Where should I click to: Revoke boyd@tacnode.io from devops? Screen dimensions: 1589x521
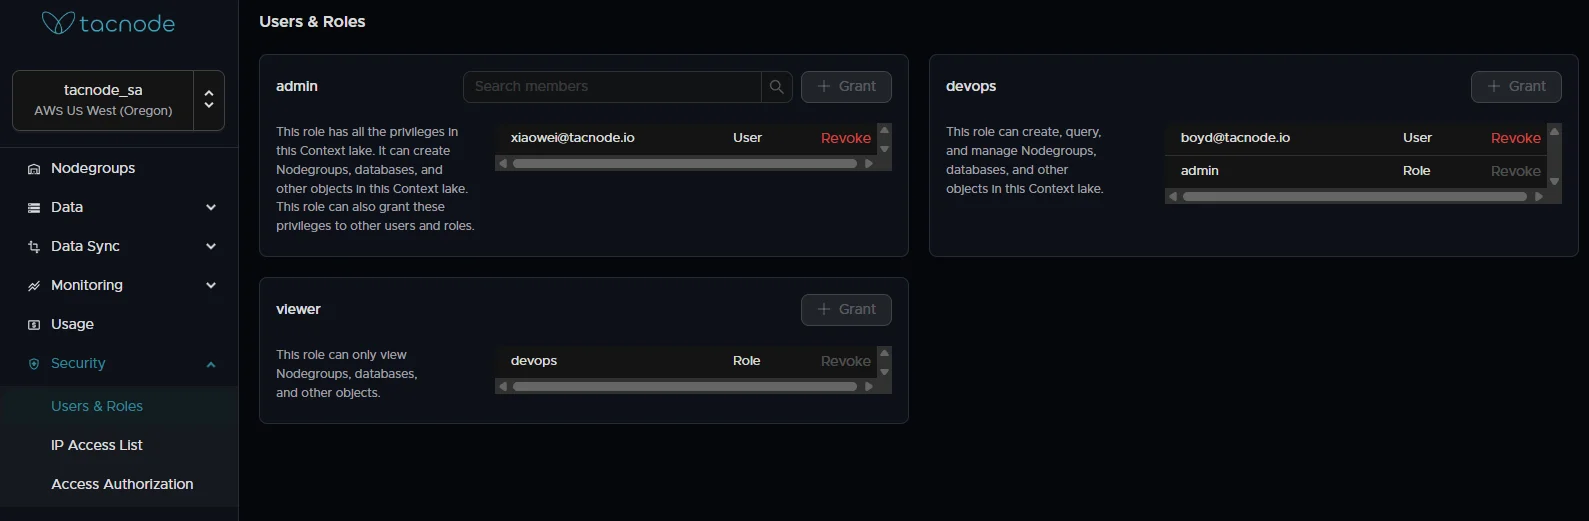1515,138
